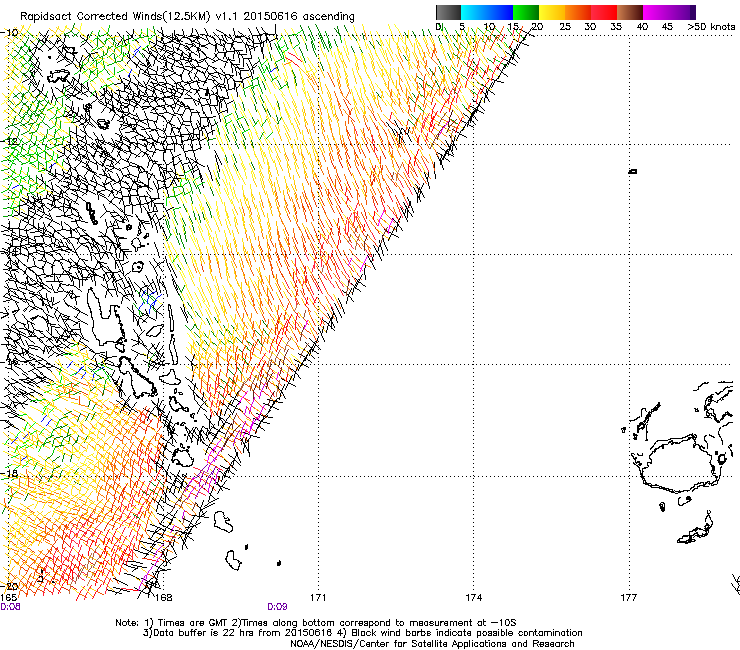740x650 pixels.
Task: Click the red 30-35 knots legend segment
Action: click(604, 12)
